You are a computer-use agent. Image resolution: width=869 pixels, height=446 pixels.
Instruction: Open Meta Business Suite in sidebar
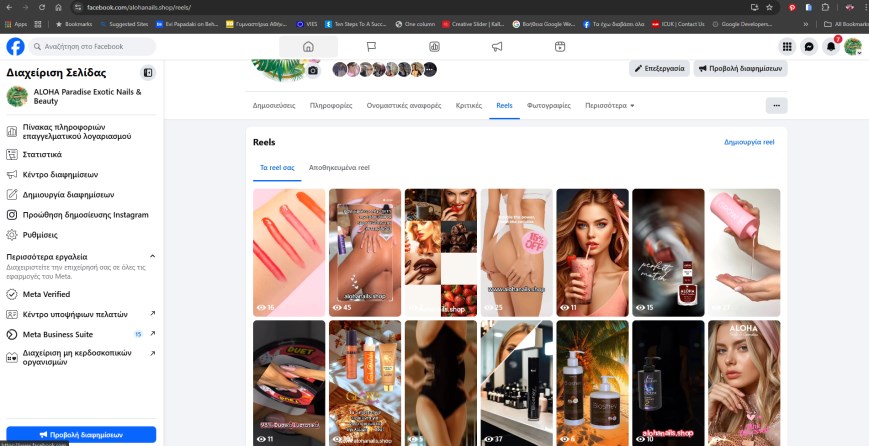[x=58, y=334]
